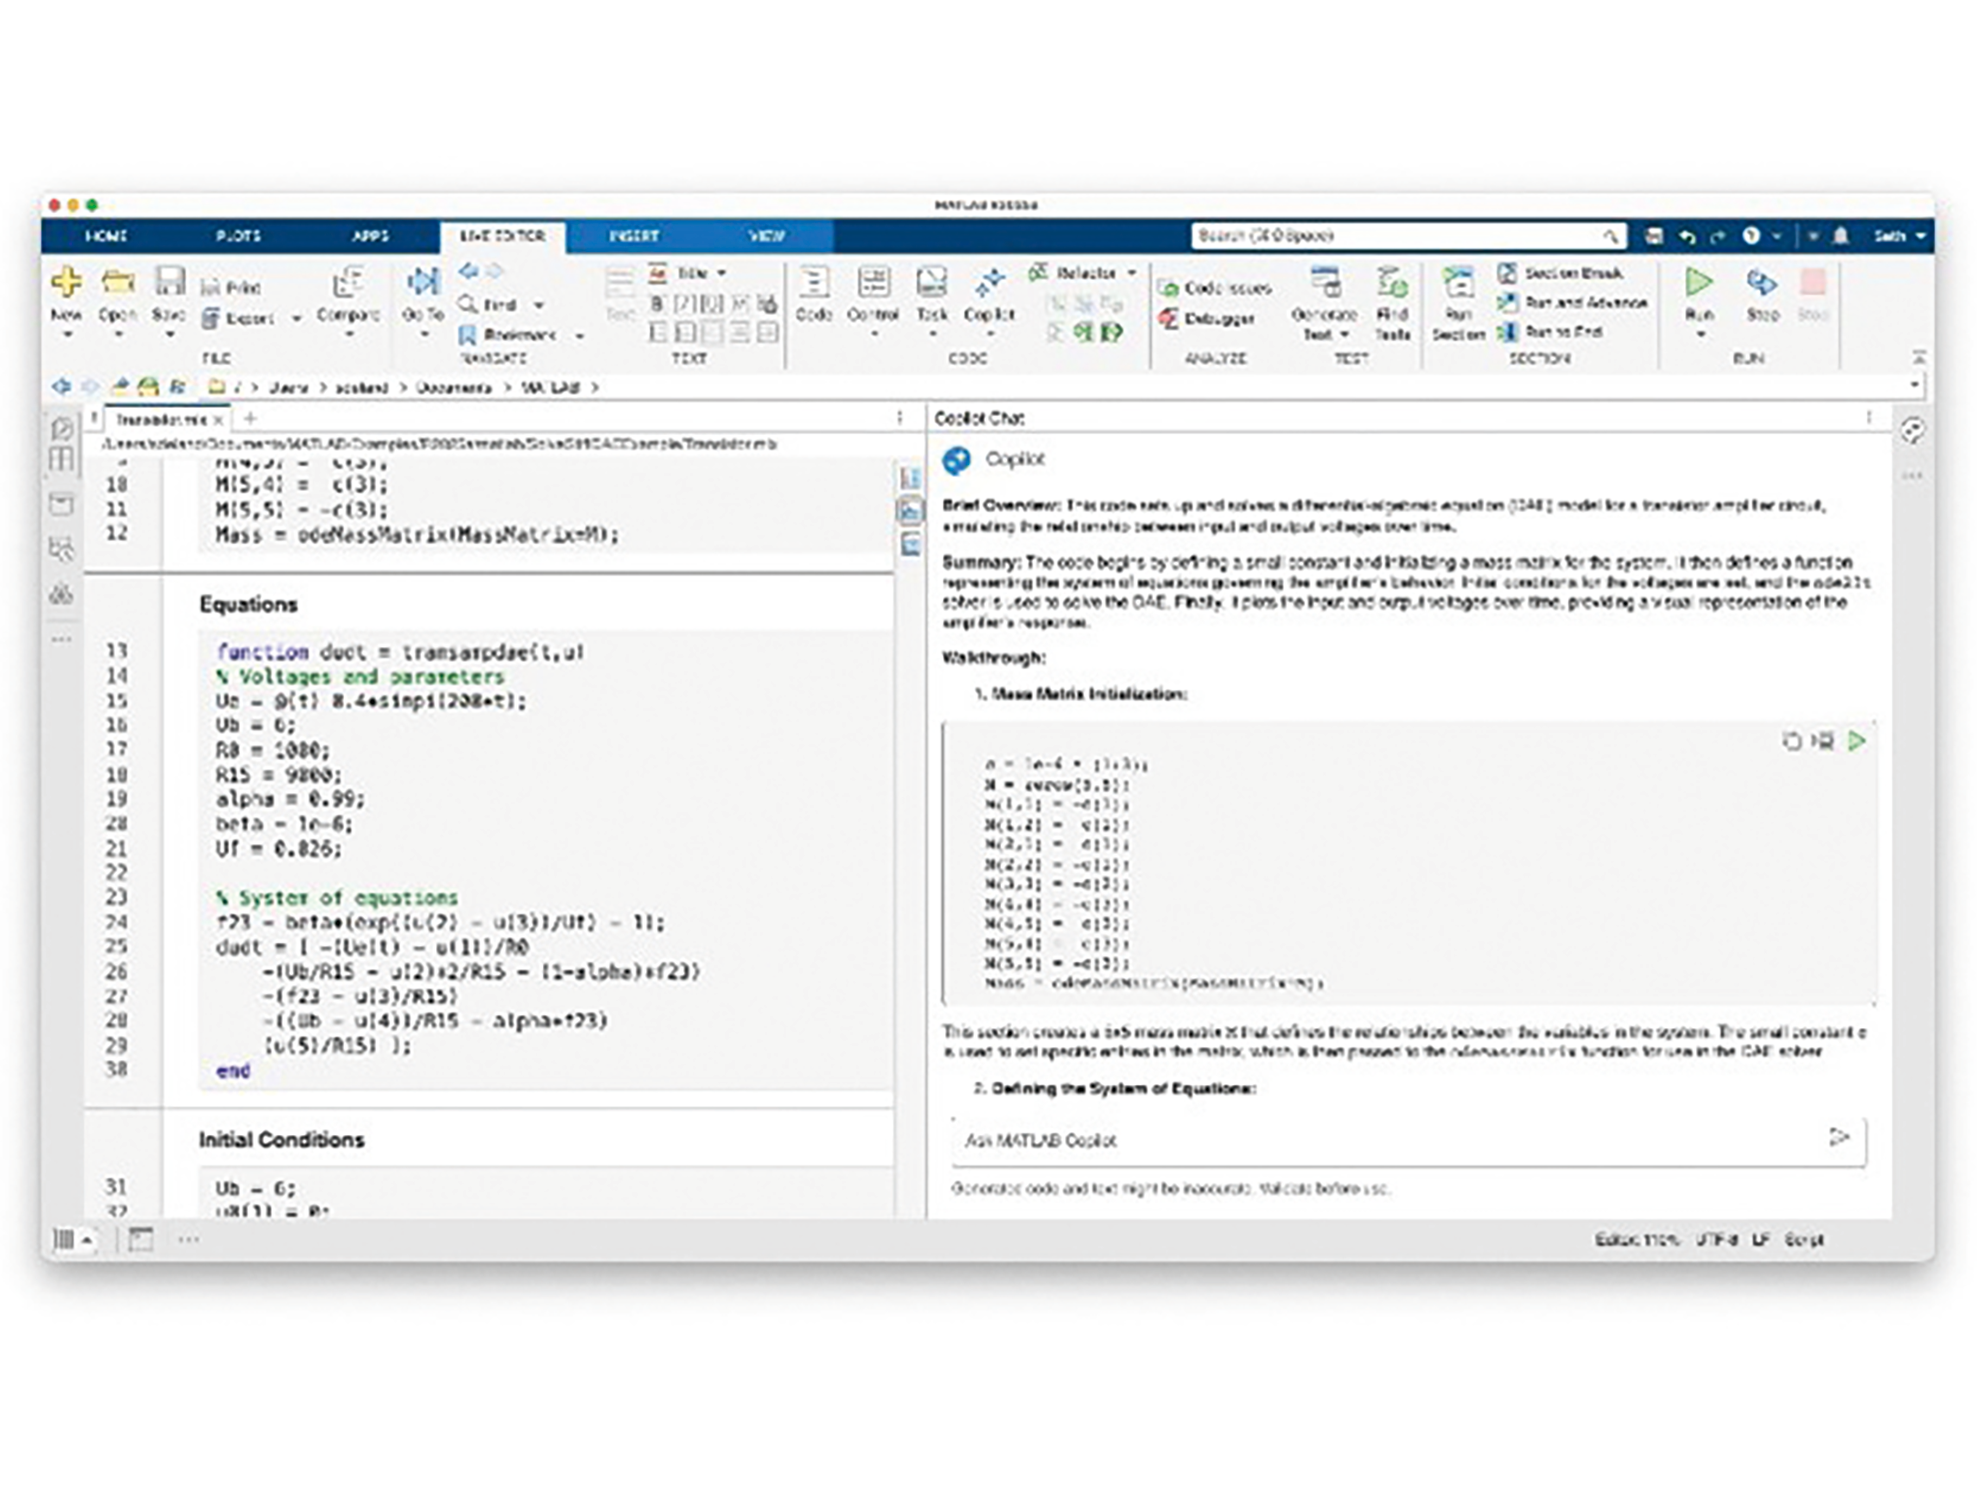This screenshot has width=1977, height=1487.
Task: Toggle bold text formatting
Action: (657, 304)
